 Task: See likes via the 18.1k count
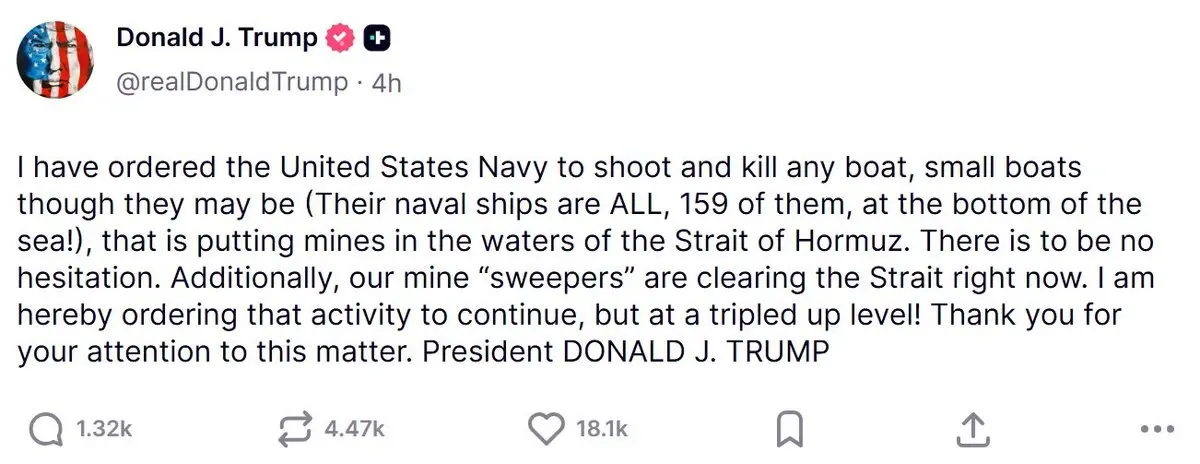(602, 430)
